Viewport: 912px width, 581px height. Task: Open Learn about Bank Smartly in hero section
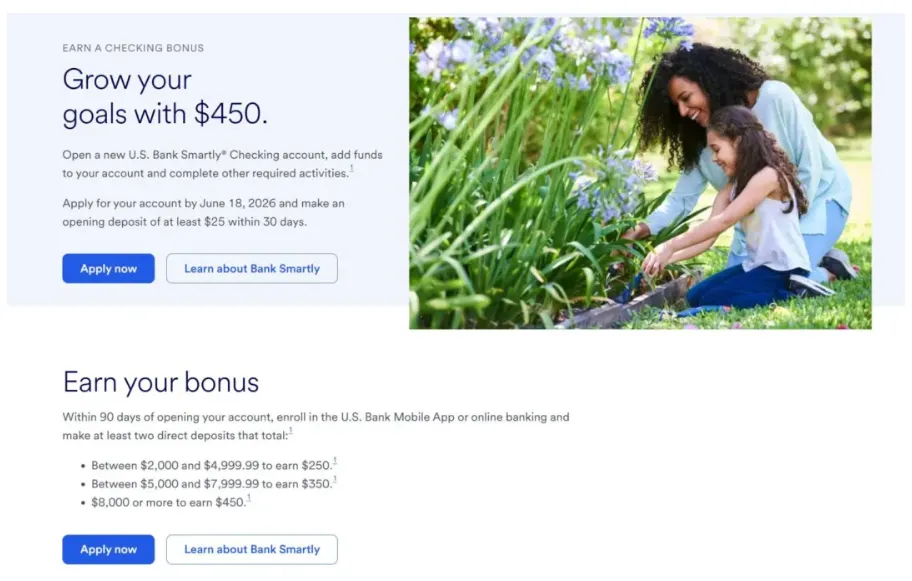click(251, 268)
